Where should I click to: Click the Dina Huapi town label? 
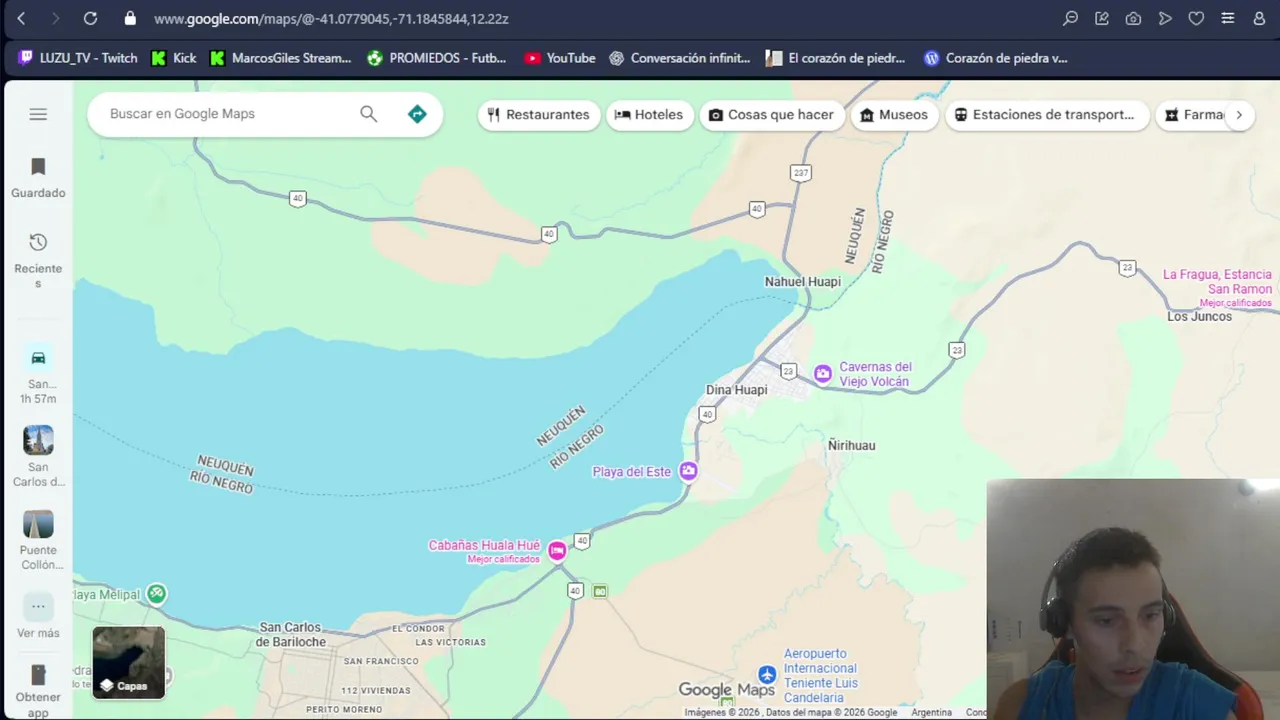737,390
